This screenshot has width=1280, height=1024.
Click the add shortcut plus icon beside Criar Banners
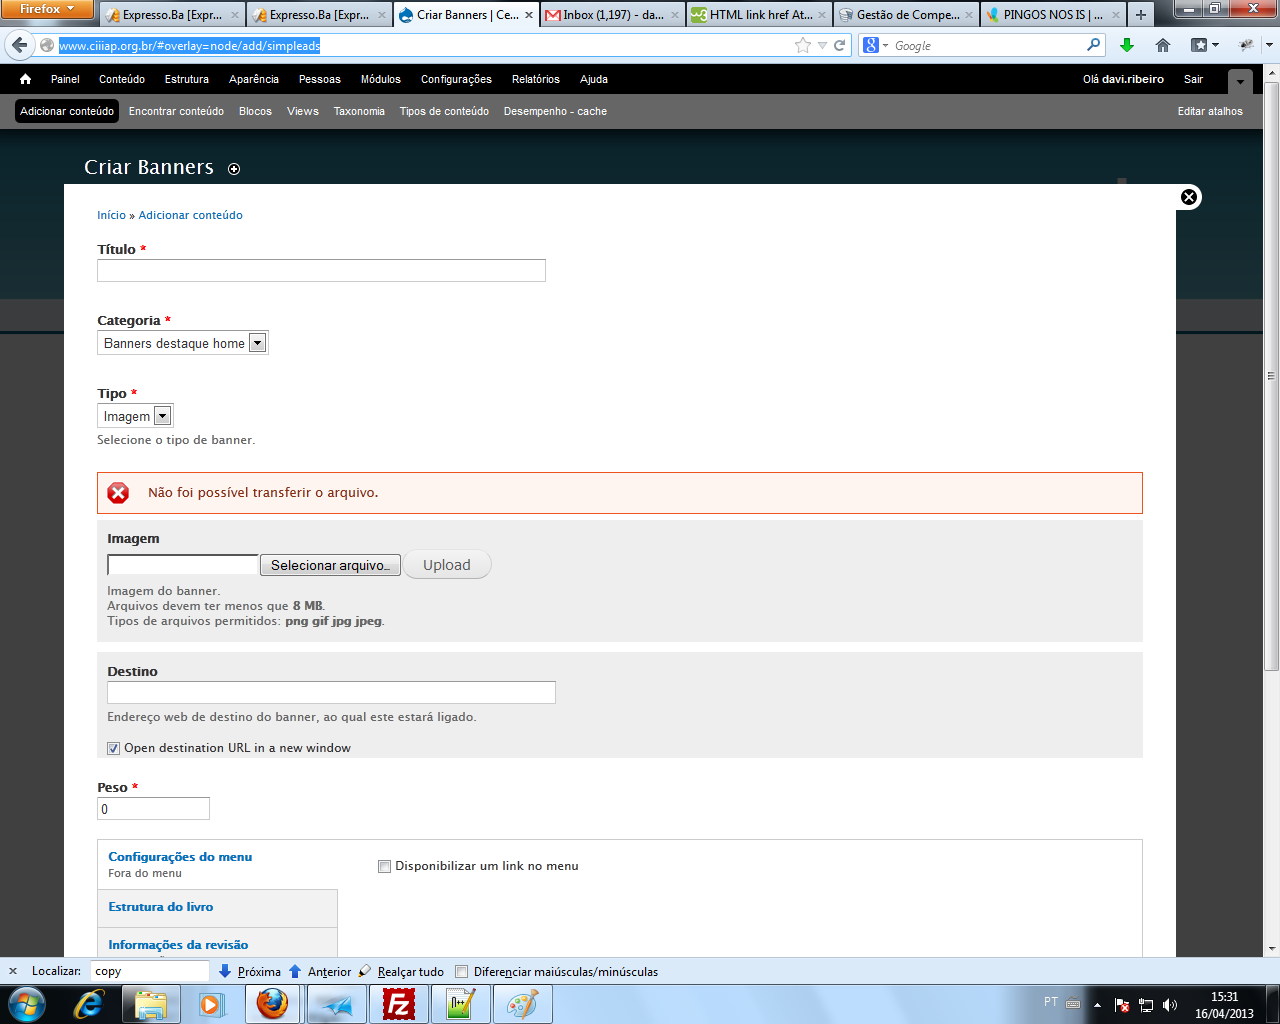234,169
